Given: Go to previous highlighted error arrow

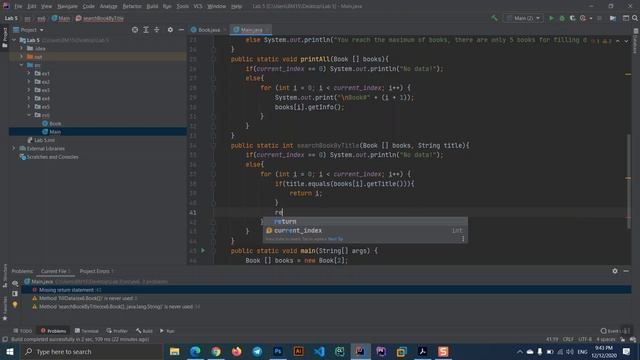Looking at the screenshot, I should point(618,41).
